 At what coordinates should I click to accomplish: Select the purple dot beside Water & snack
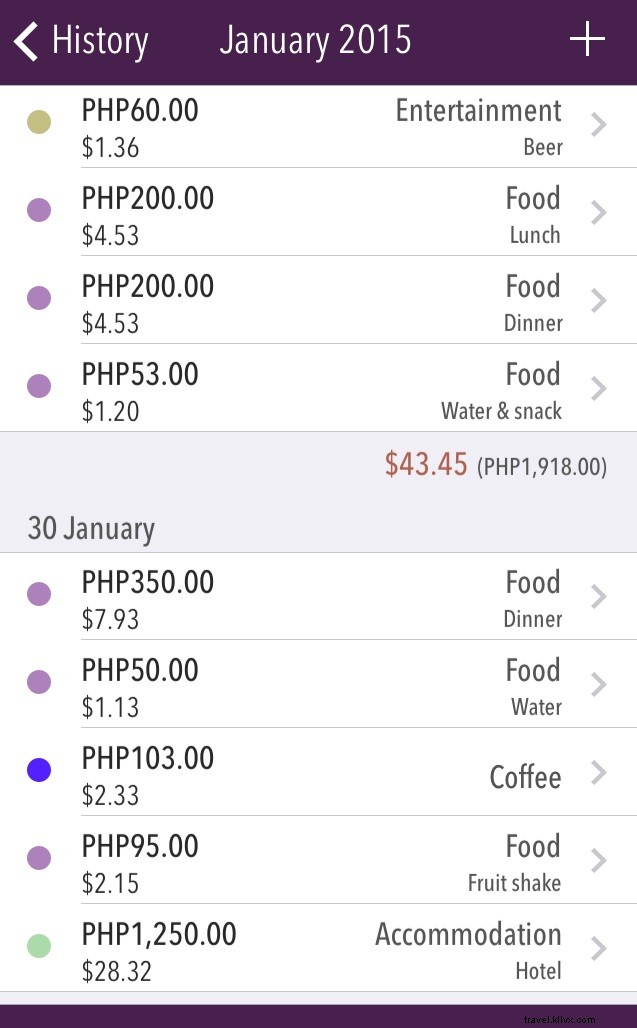tap(39, 386)
